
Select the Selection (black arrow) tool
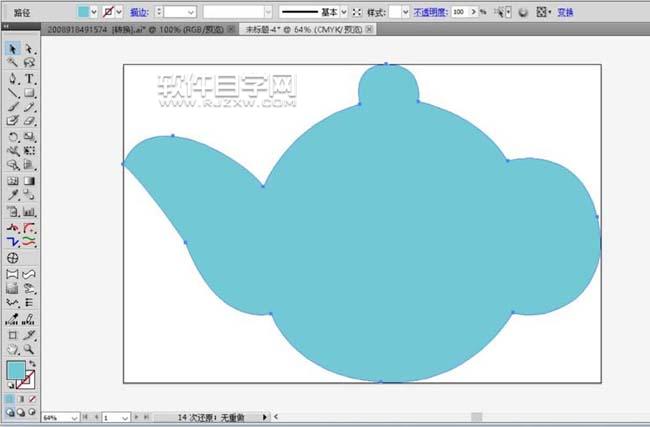(12, 49)
